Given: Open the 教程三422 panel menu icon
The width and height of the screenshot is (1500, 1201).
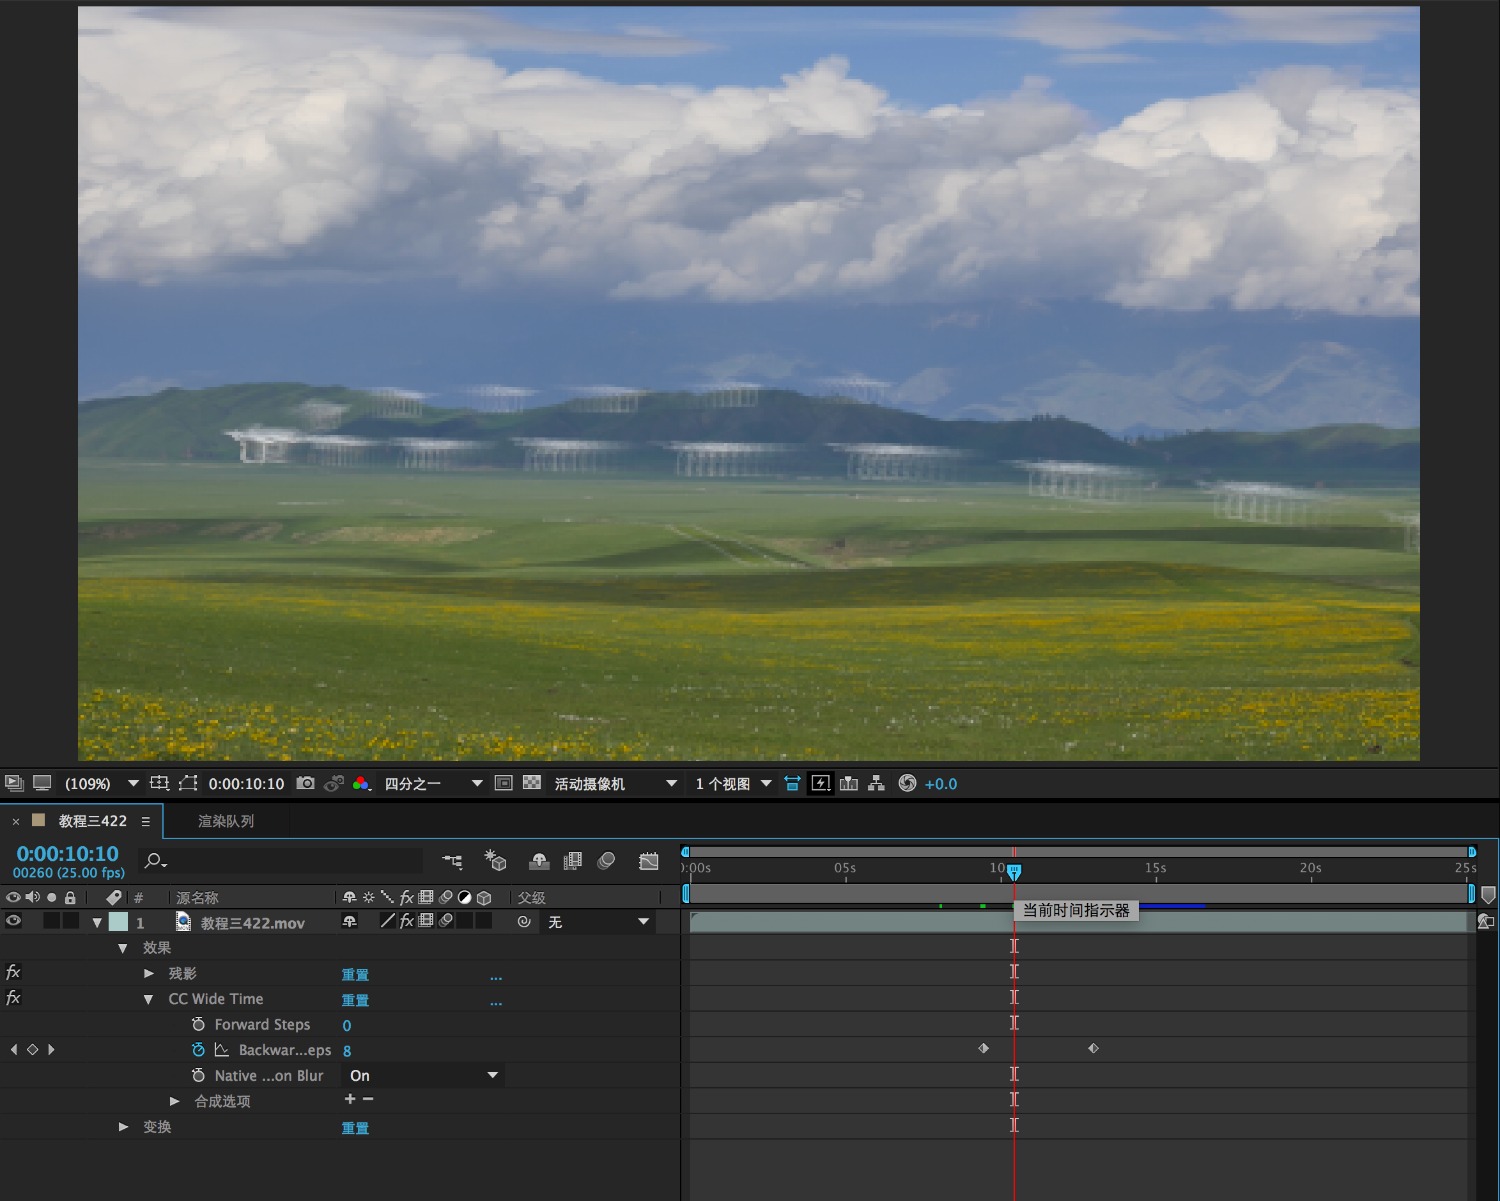Looking at the screenshot, I should tap(146, 821).
